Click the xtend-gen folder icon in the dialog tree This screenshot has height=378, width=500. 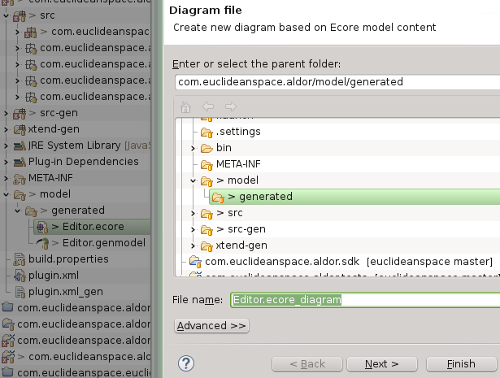pyautogui.click(x=207, y=246)
